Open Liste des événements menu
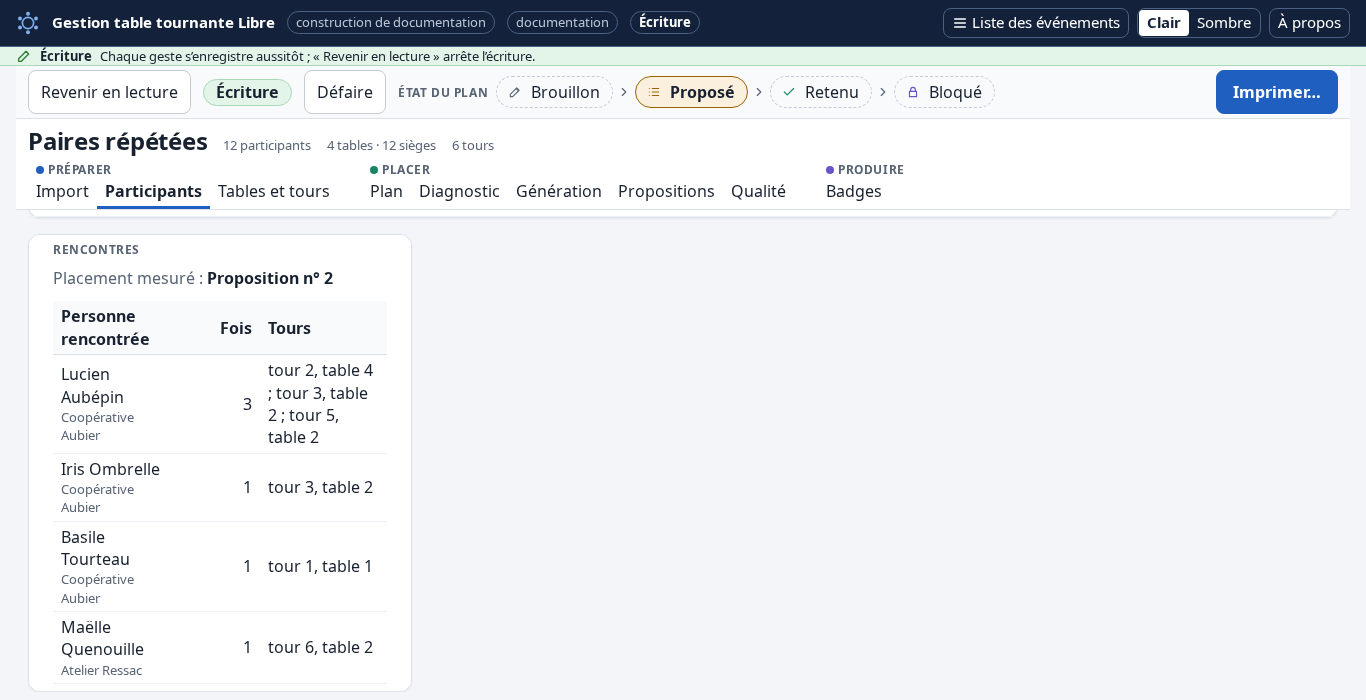 pyautogui.click(x=1036, y=23)
